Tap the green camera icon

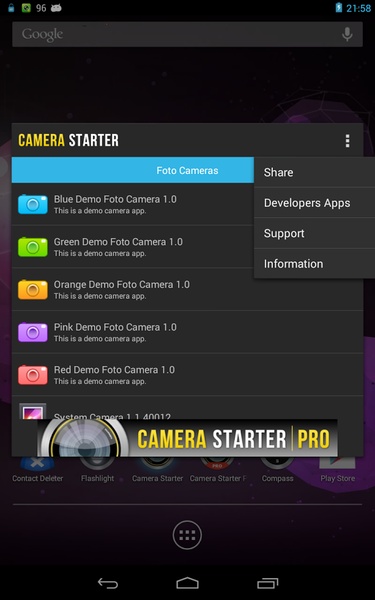pyautogui.click(x=33, y=247)
